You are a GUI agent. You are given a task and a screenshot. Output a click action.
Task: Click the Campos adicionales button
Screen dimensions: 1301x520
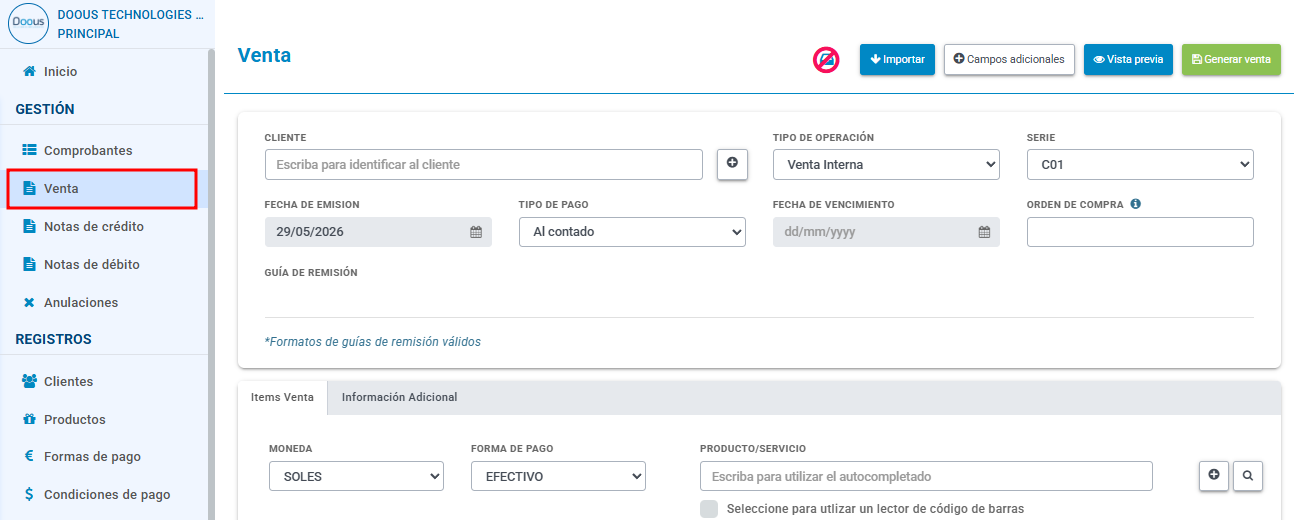[1010, 59]
